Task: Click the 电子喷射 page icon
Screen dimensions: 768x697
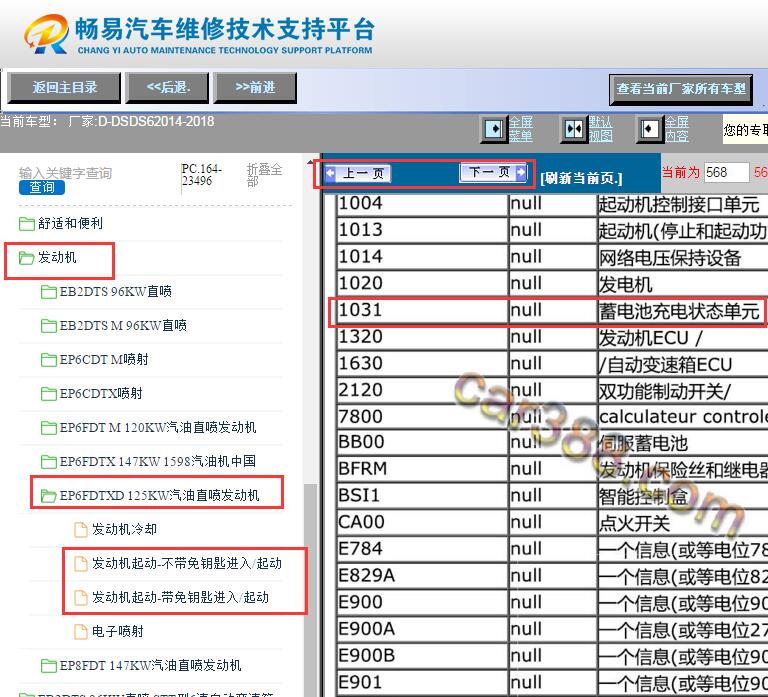Action: 80,632
